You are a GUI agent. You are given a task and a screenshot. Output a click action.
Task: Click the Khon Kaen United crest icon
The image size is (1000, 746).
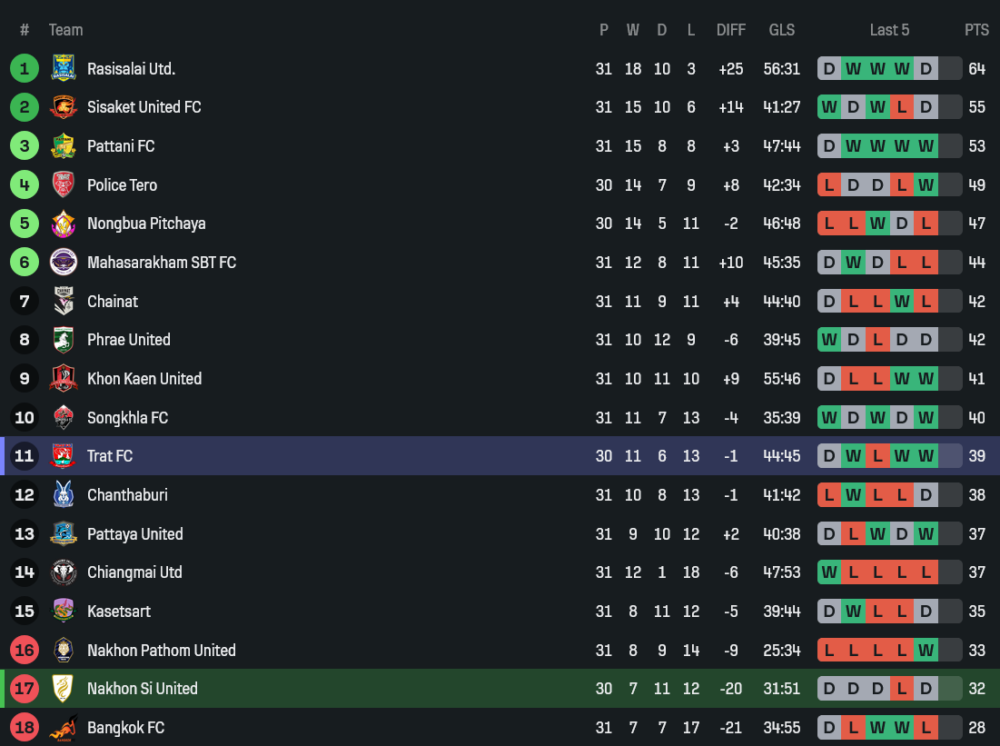(x=63, y=379)
